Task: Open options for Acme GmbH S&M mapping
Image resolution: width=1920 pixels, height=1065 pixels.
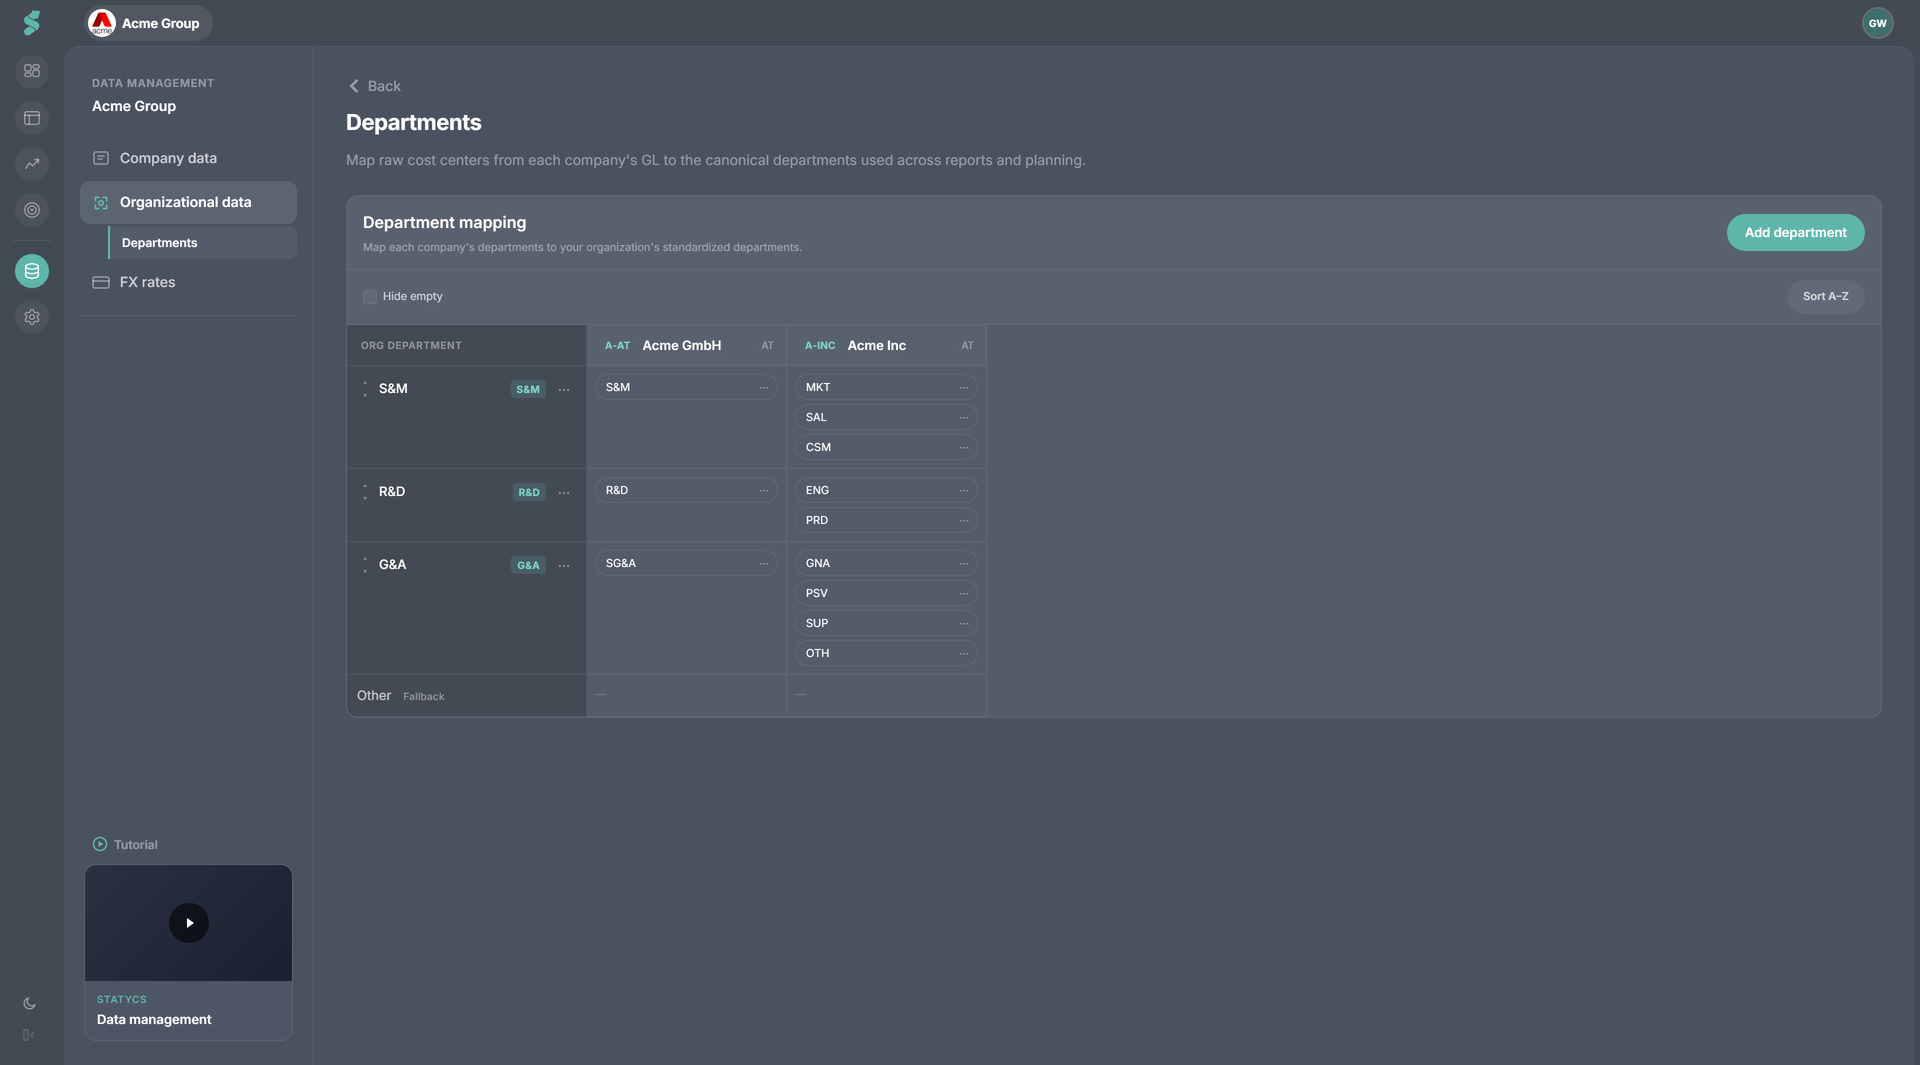Action: 764,388
